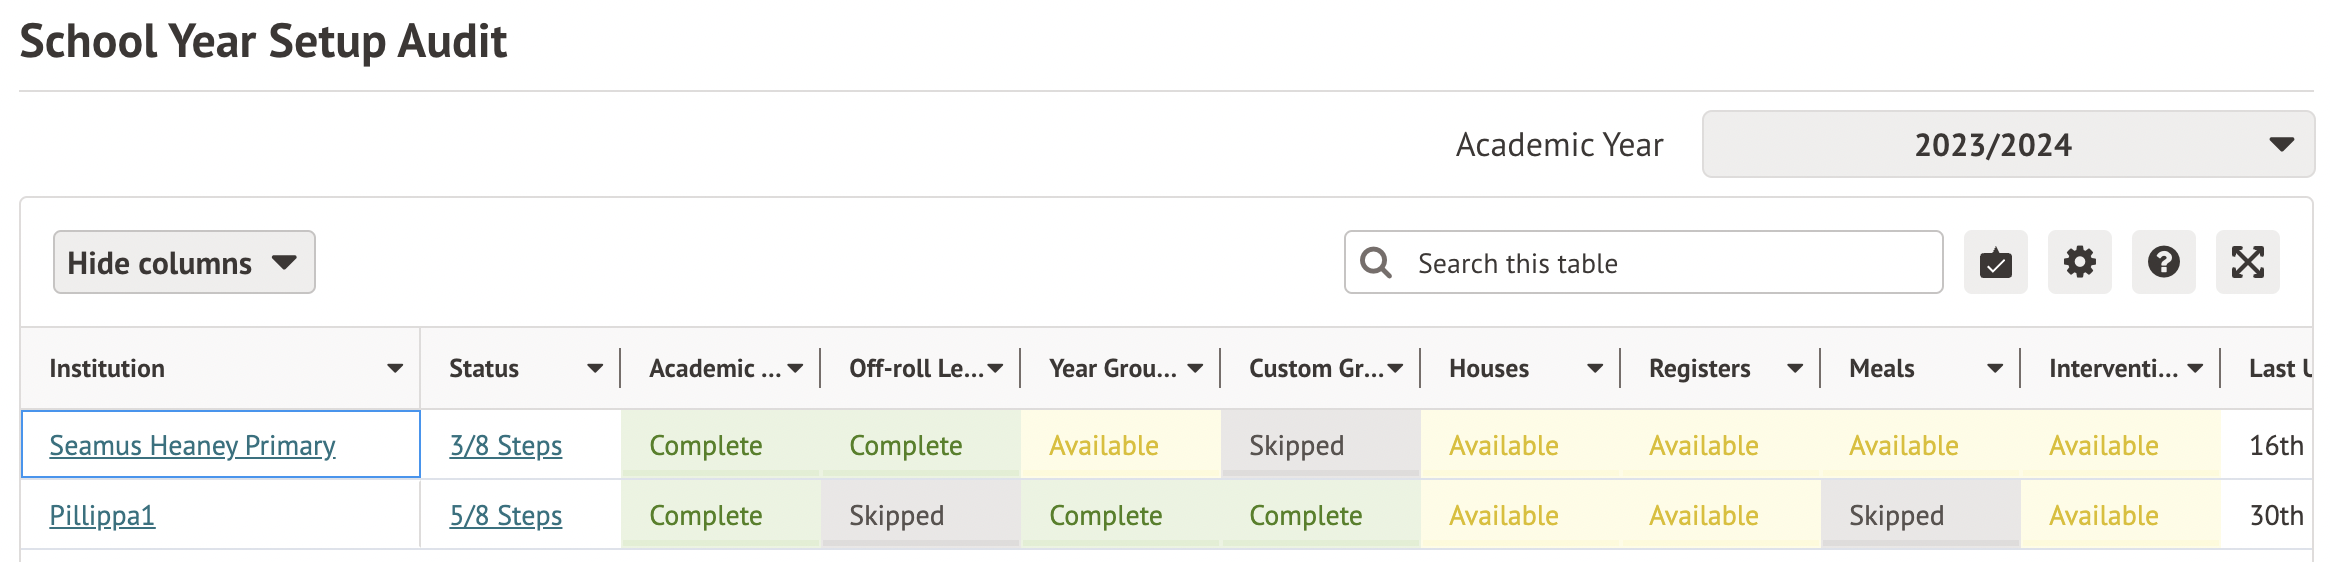Open the Hide columns dropdown
The width and height of the screenshot is (2330, 562).
pyautogui.click(x=184, y=263)
